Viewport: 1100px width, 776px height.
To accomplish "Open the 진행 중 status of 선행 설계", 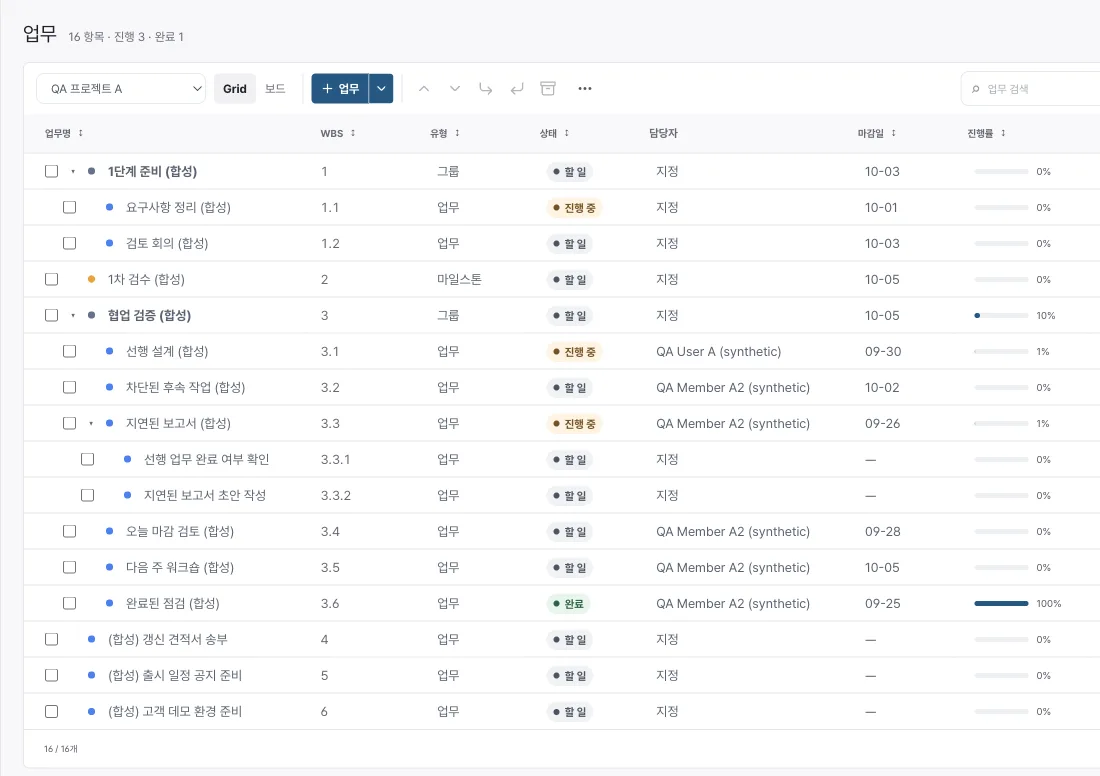I will 574,352.
